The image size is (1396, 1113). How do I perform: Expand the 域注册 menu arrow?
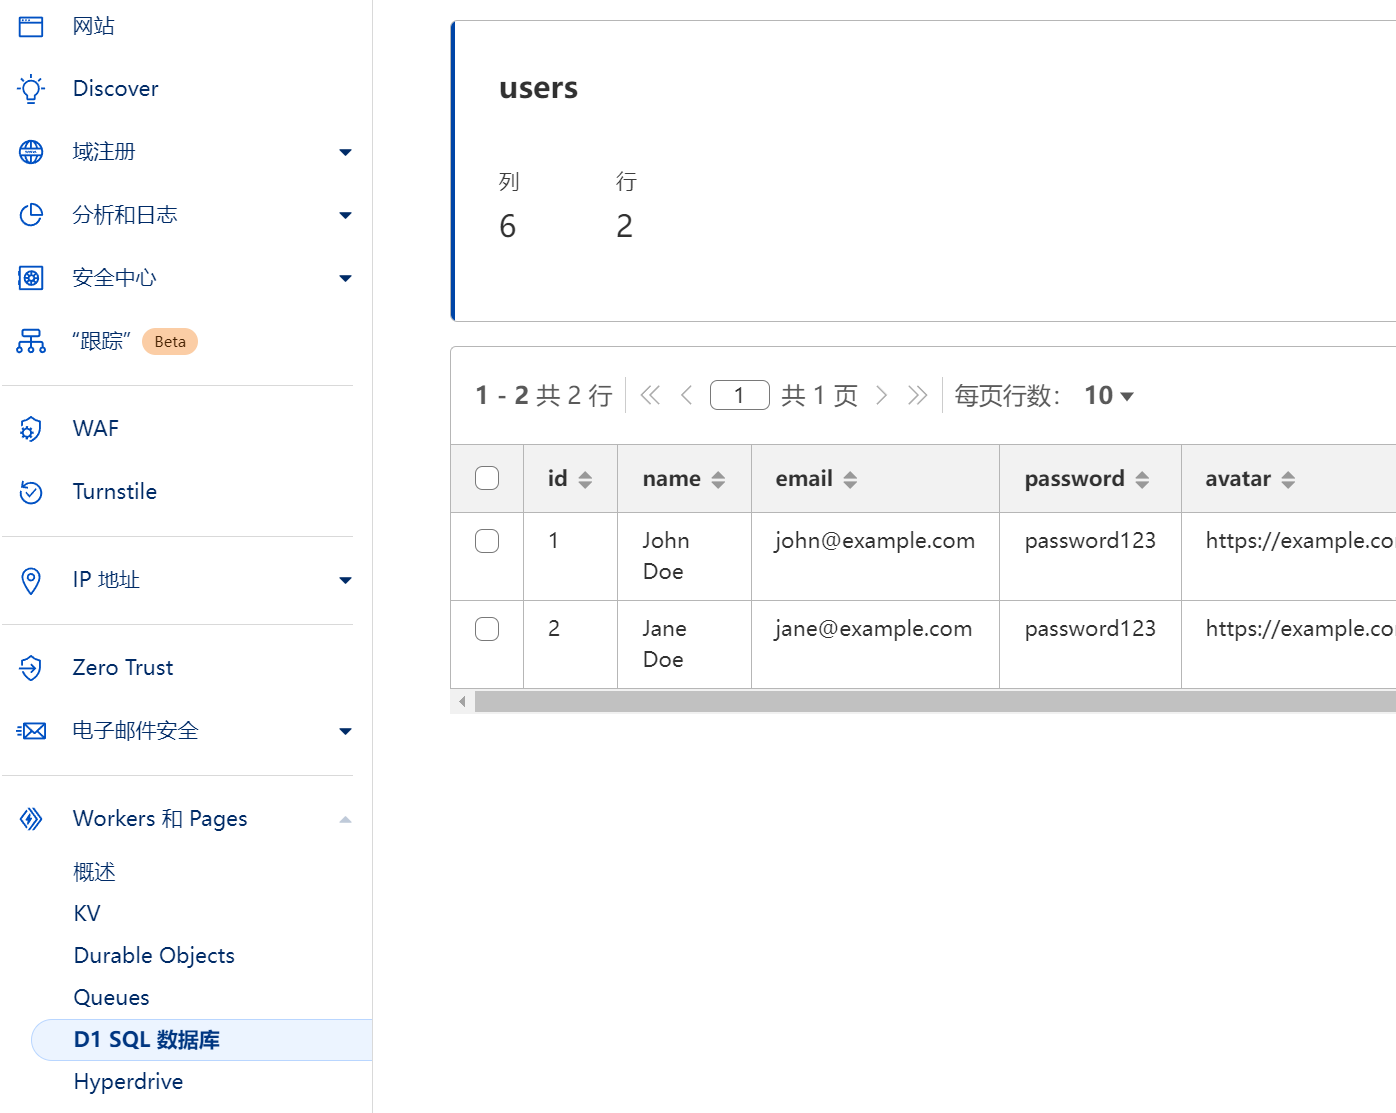345,153
